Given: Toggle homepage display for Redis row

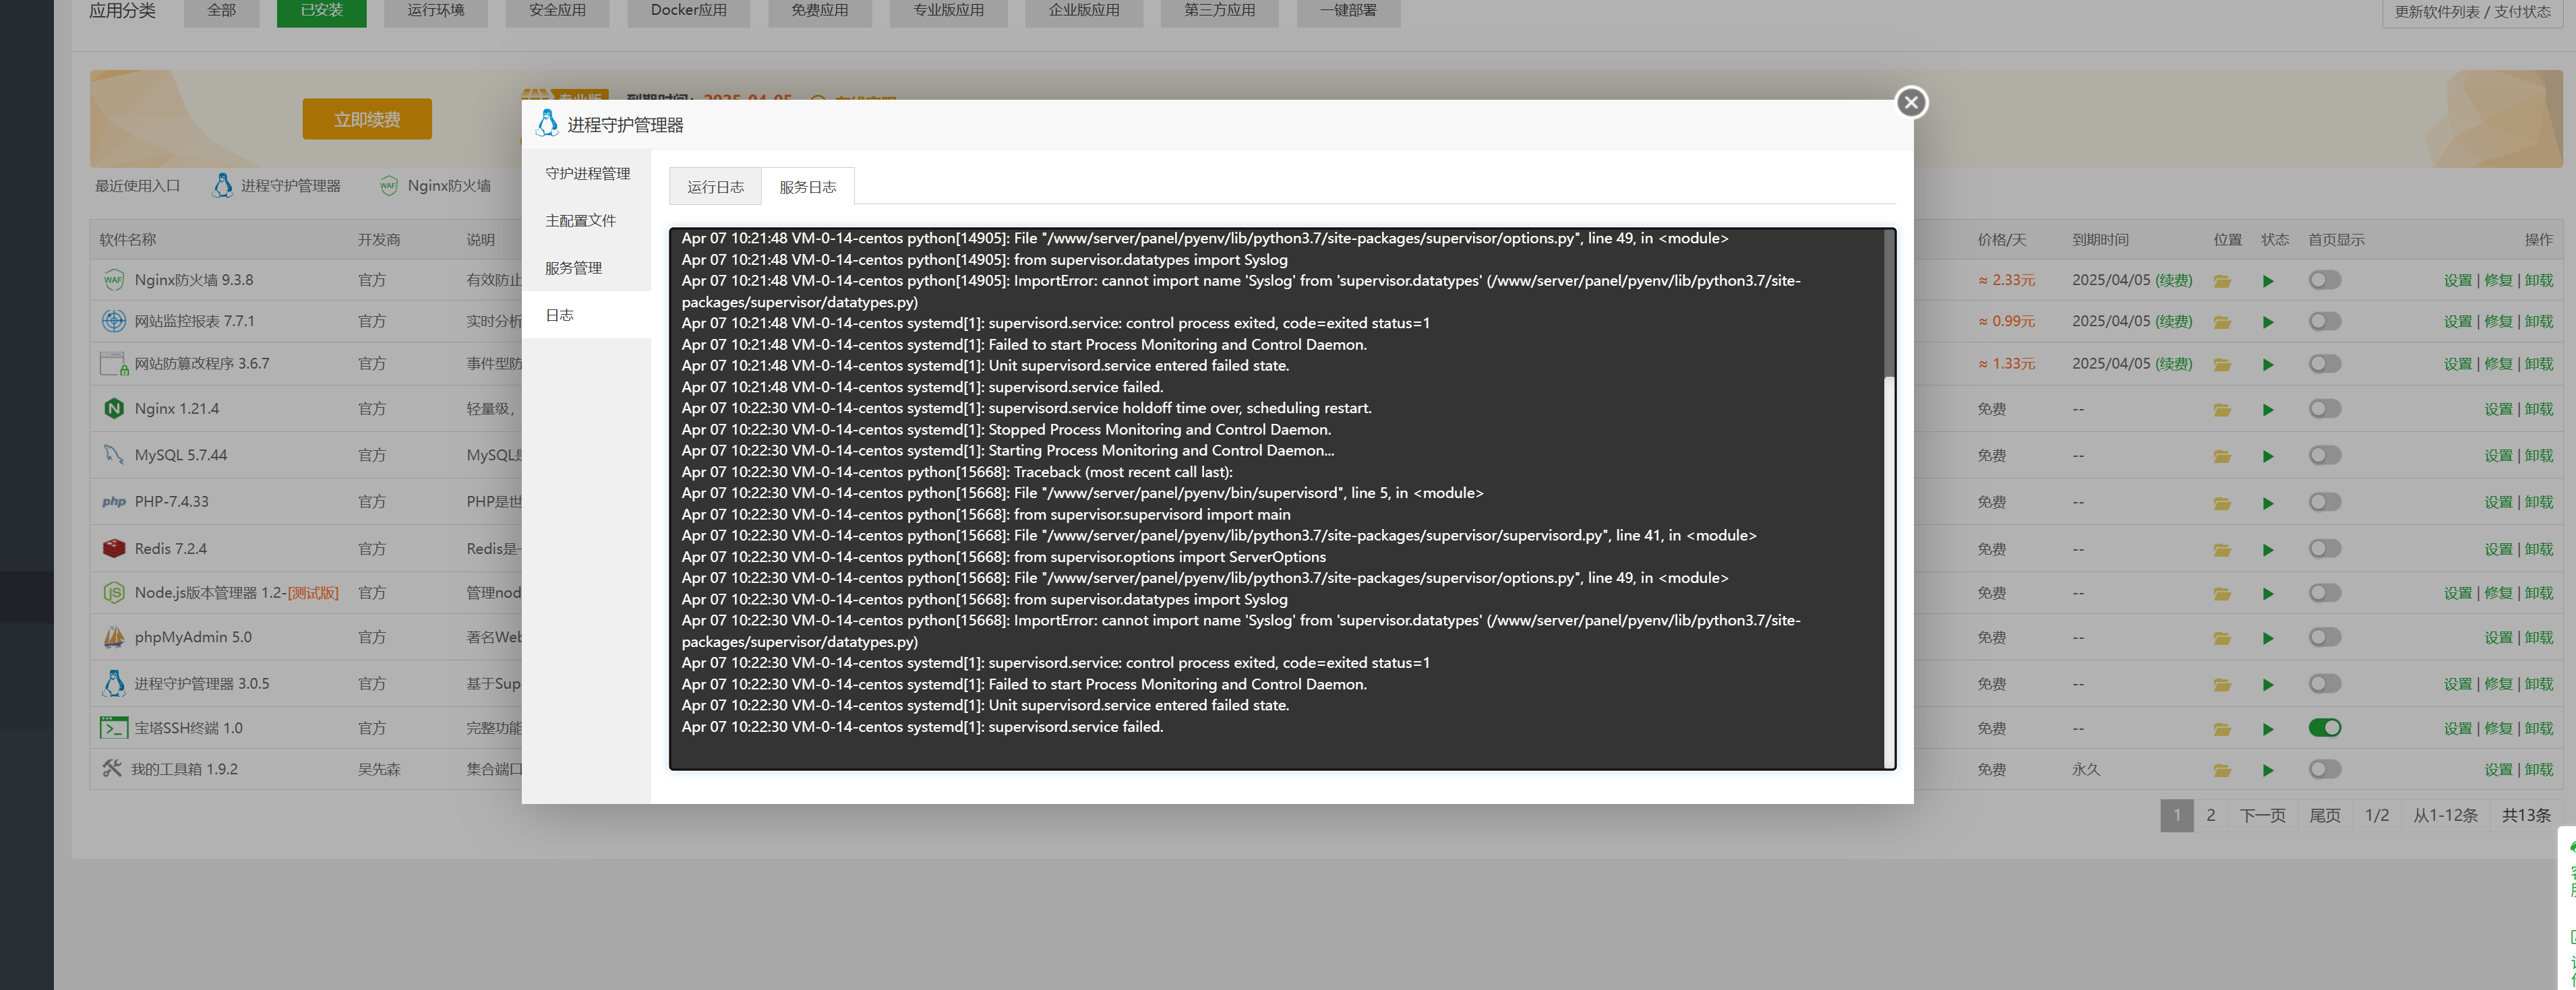Looking at the screenshot, I should pyautogui.click(x=2324, y=549).
